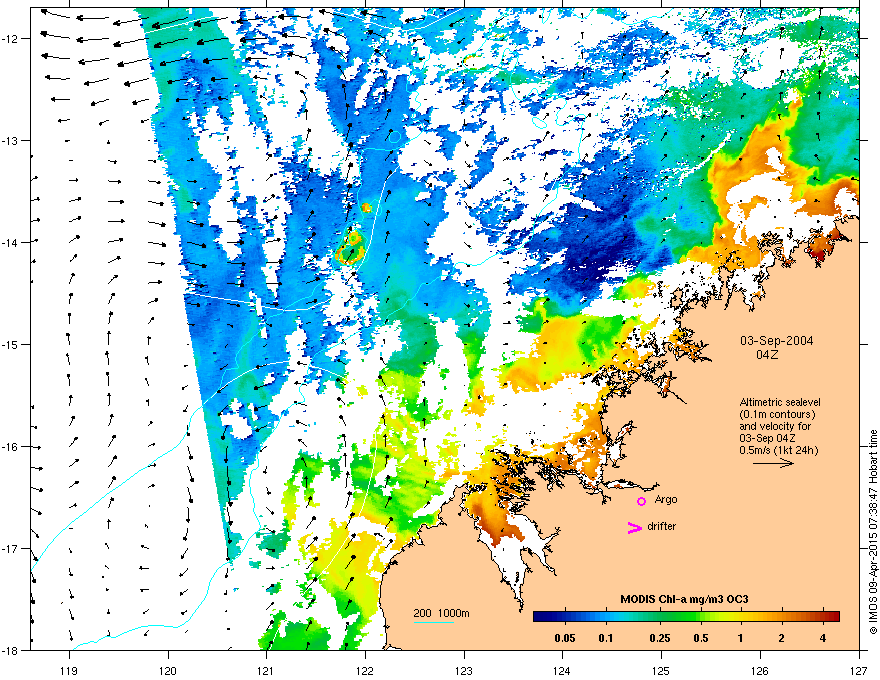Click the longitude axis label '127'
Screen dimensions: 880x680
coord(859,670)
